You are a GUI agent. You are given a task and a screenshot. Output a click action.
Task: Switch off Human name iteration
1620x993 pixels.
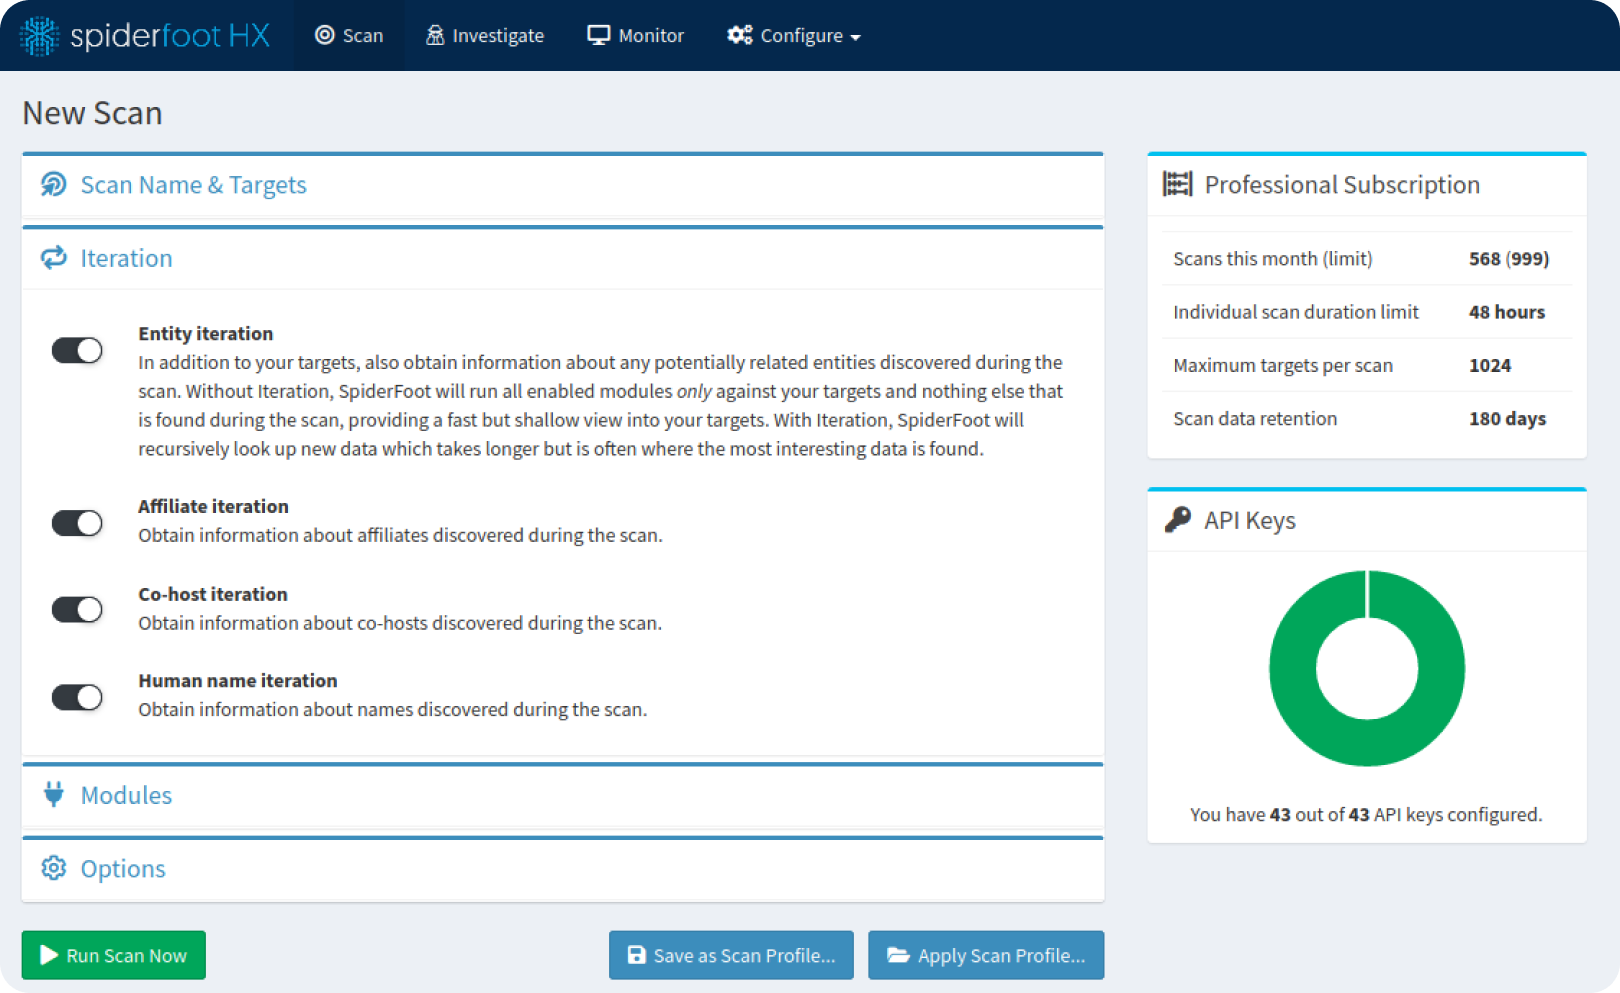(77, 697)
